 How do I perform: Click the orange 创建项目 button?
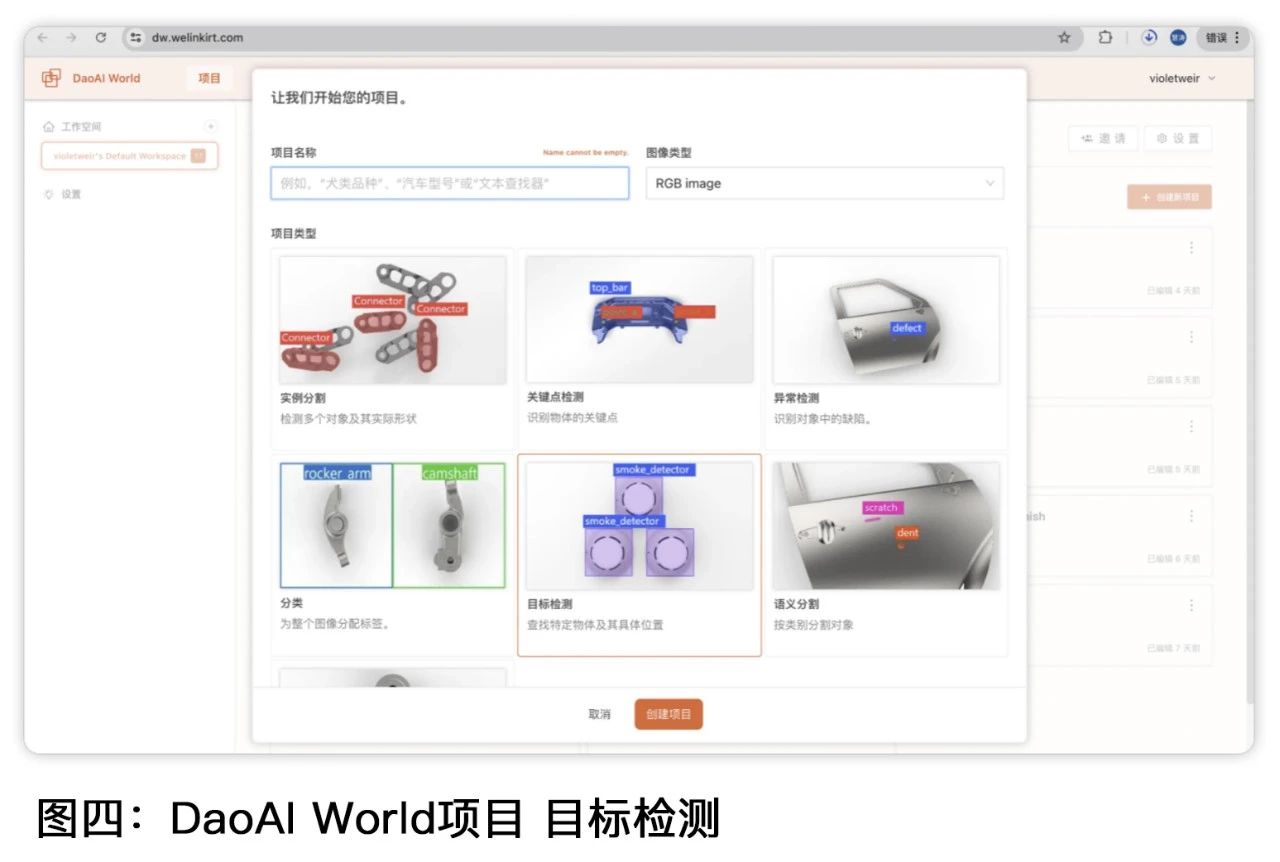pyautogui.click(x=669, y=714)
